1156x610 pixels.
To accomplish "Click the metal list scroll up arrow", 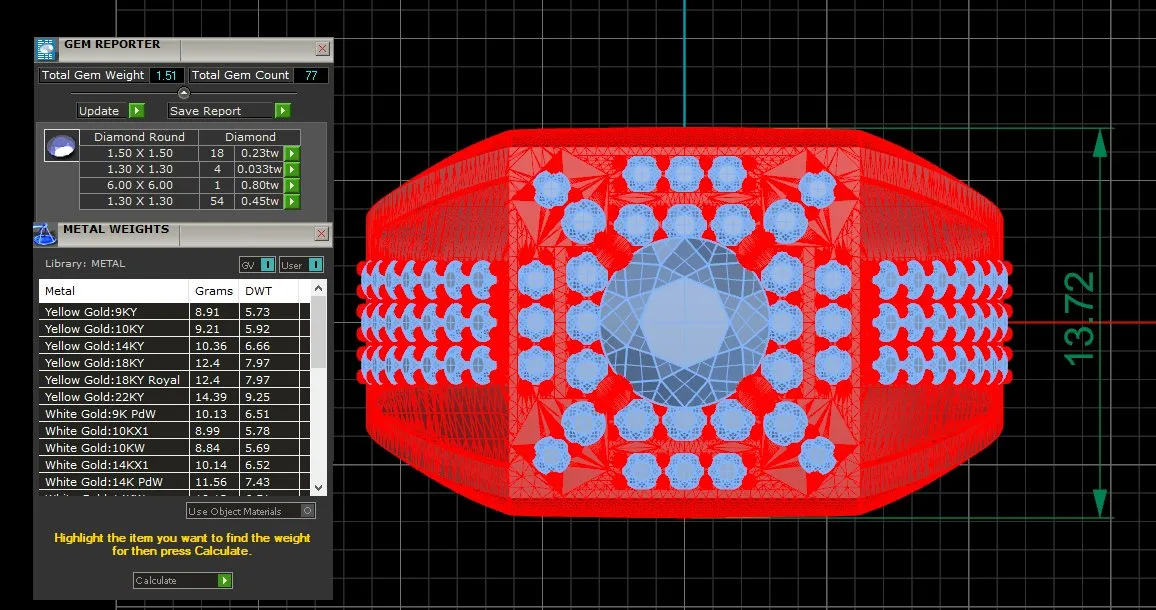I will (318, 288).
